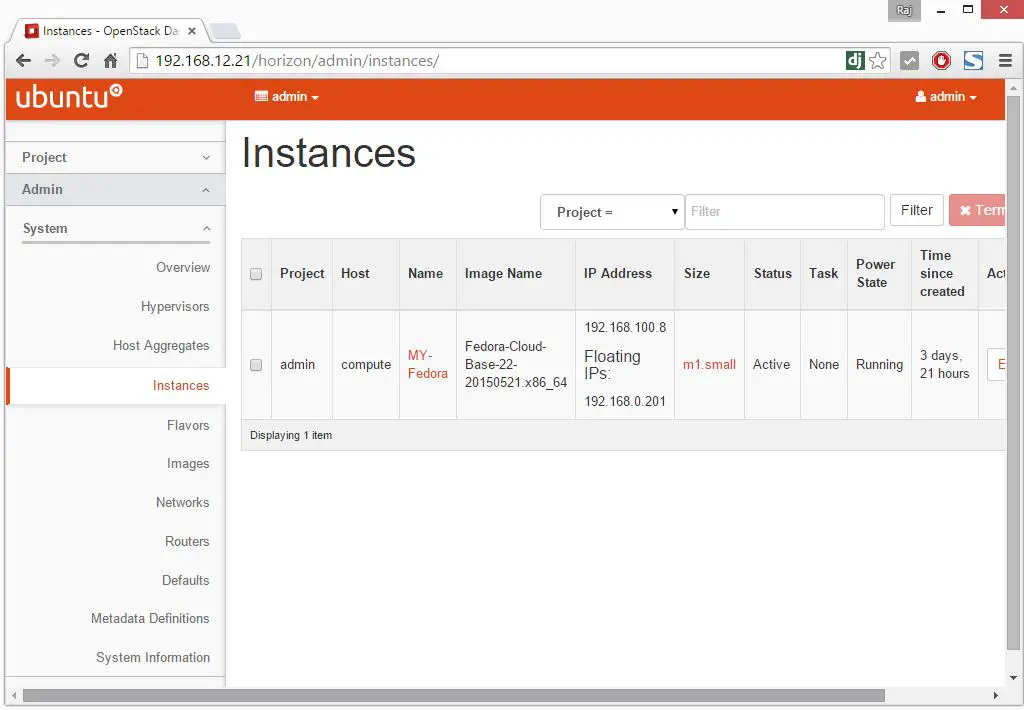Click the Instances browser tab
Screen dimensions: 1024x710
[x=110, y=31]
